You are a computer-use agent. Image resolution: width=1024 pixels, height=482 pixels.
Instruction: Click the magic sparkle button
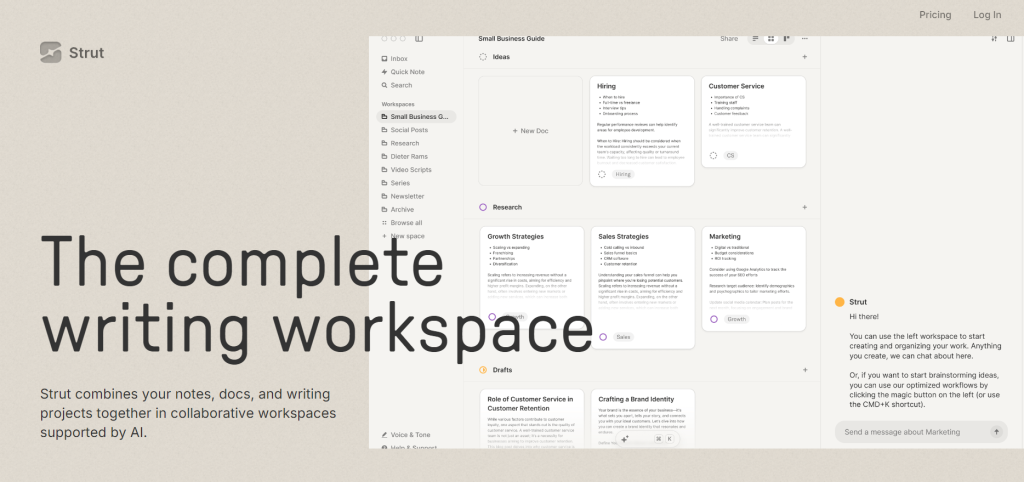[x=625, y=439]
